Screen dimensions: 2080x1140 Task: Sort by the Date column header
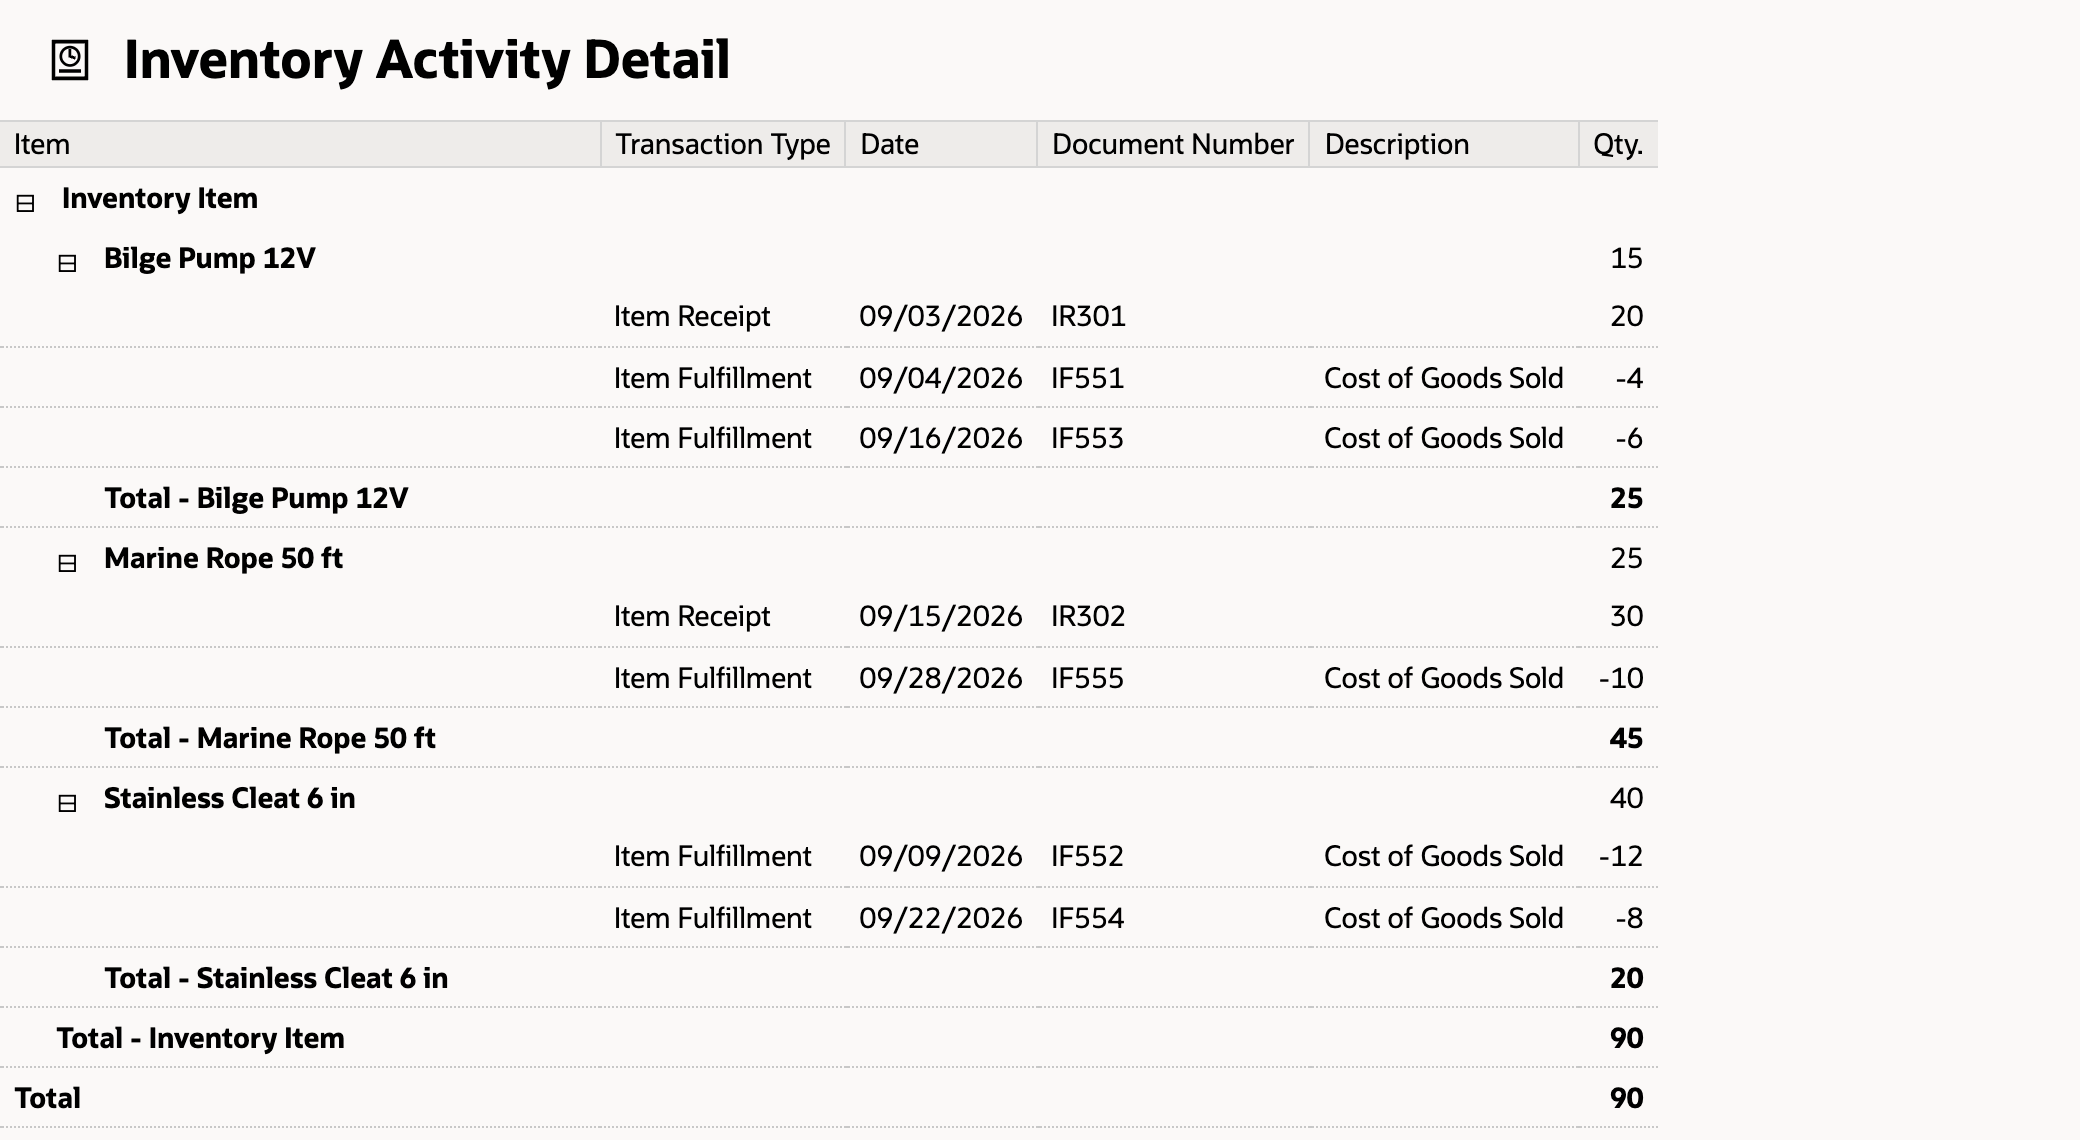[x=941, y=144]
